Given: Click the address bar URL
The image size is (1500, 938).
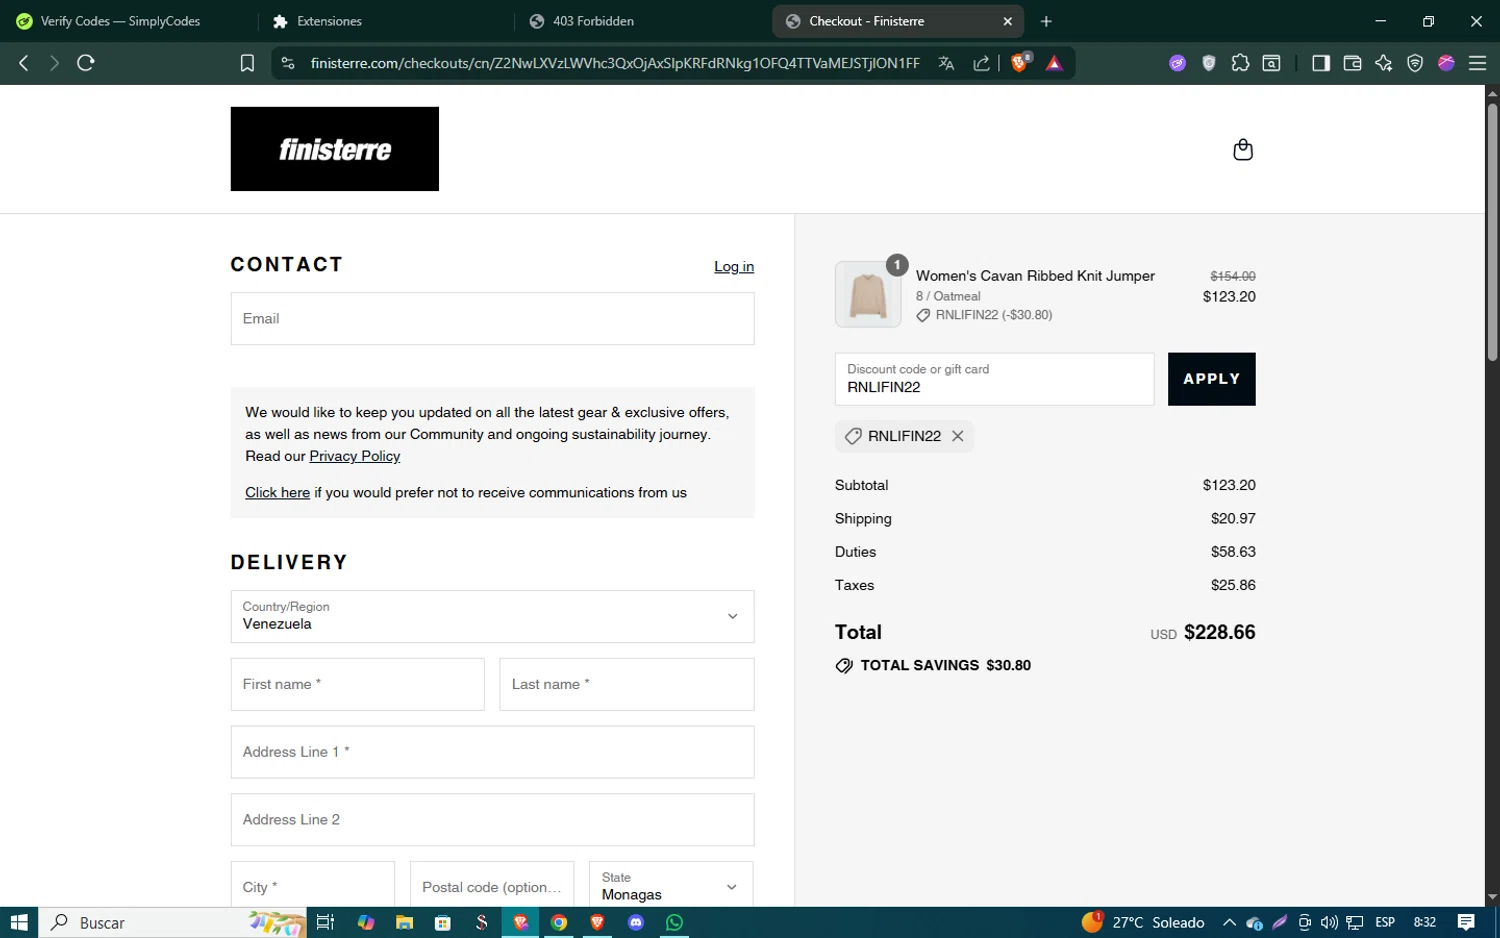Looking at the screenshot, I should (615, 63).
